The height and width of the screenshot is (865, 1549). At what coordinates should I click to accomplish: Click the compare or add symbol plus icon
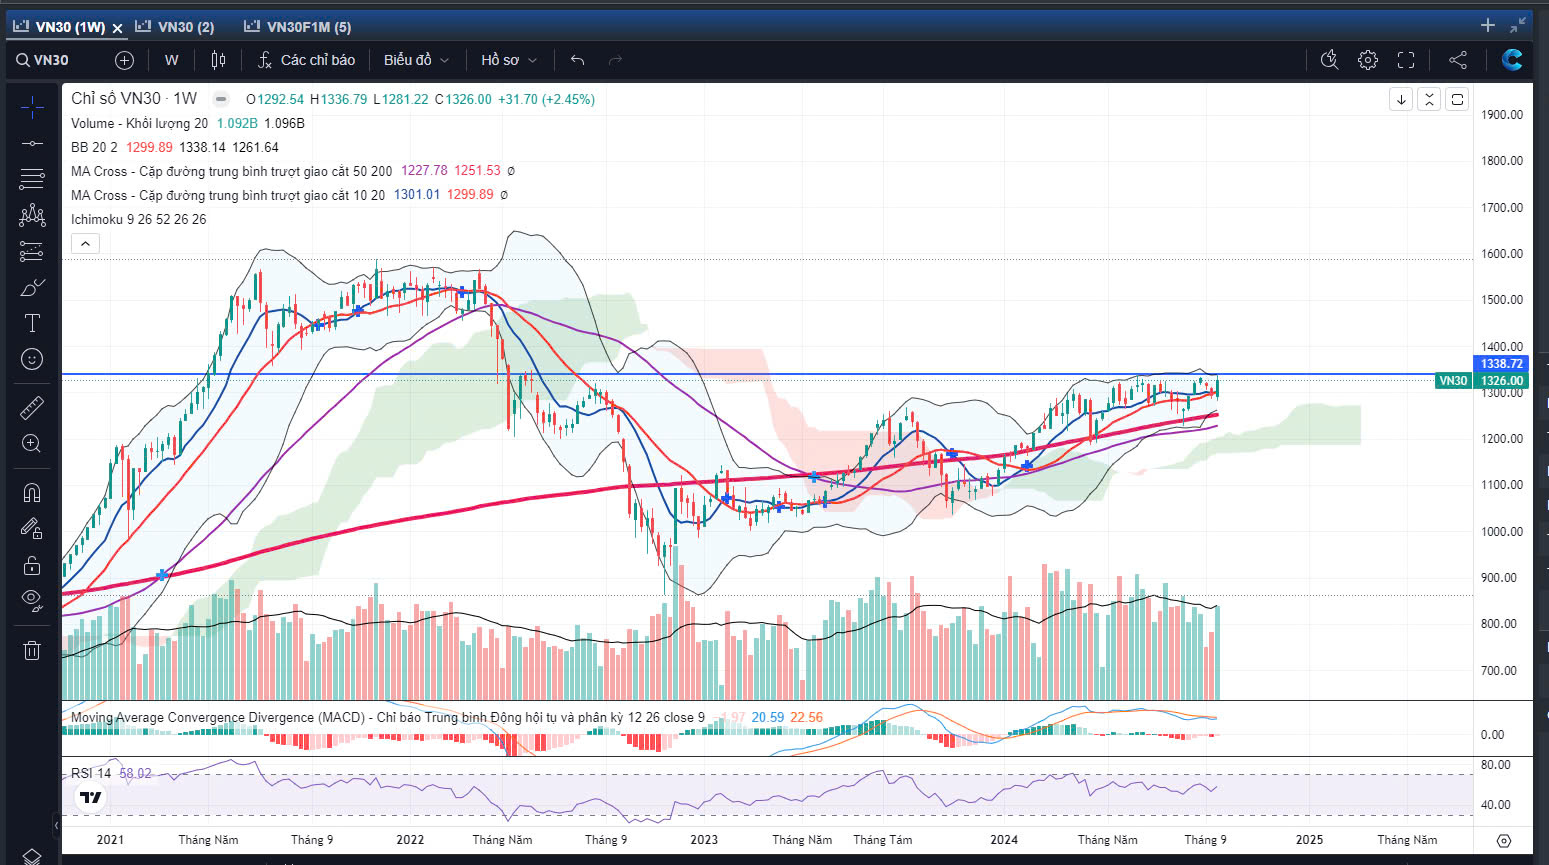click(x=124, y=60)
